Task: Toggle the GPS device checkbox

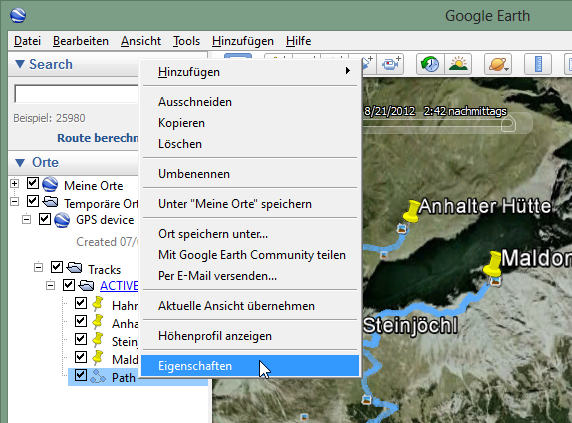Action: pos(45,219)
